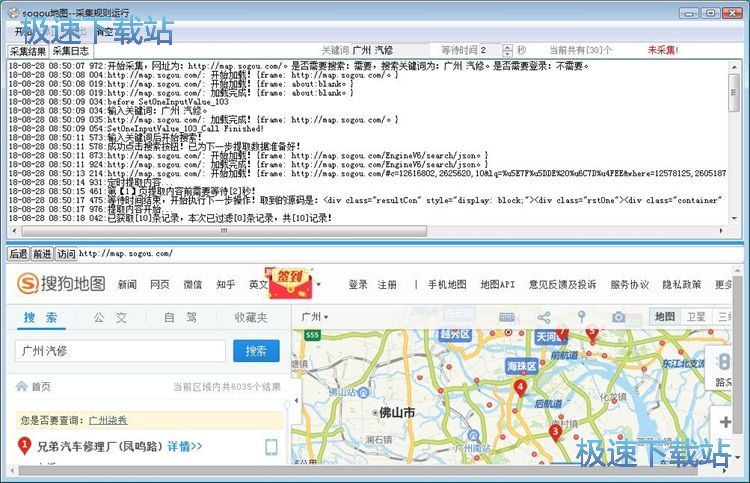Select the 公交 transit tab
This screenshot has height=483, width=750.
point(110,318)
